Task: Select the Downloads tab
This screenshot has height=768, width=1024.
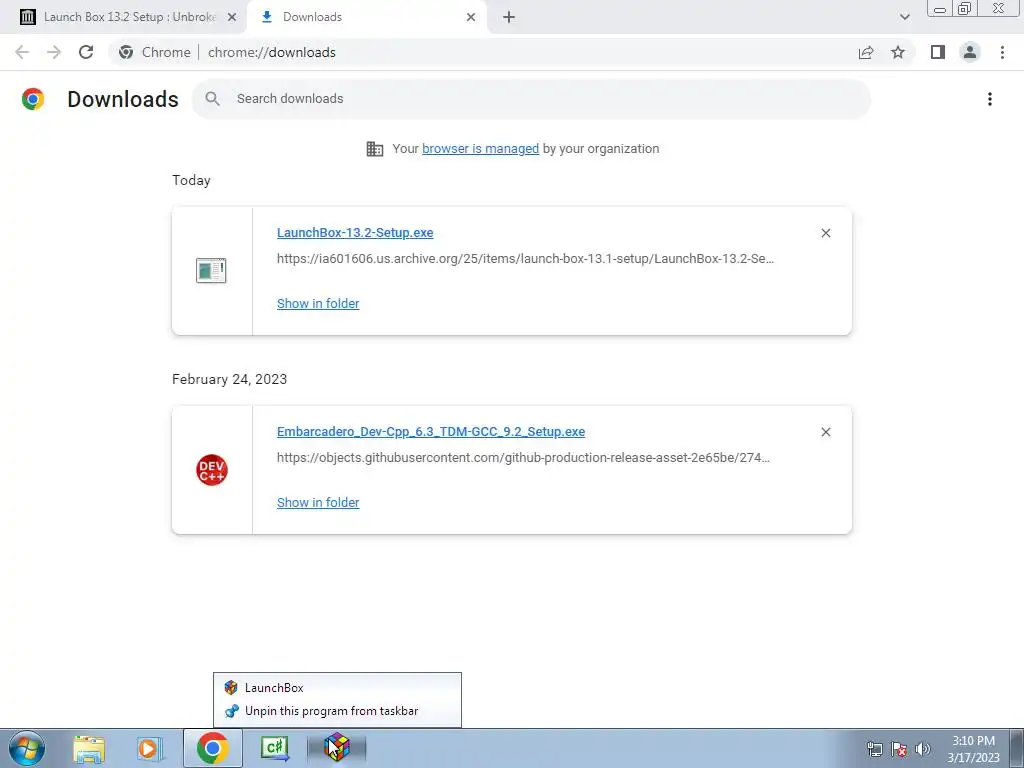Action: click(366, 17)
